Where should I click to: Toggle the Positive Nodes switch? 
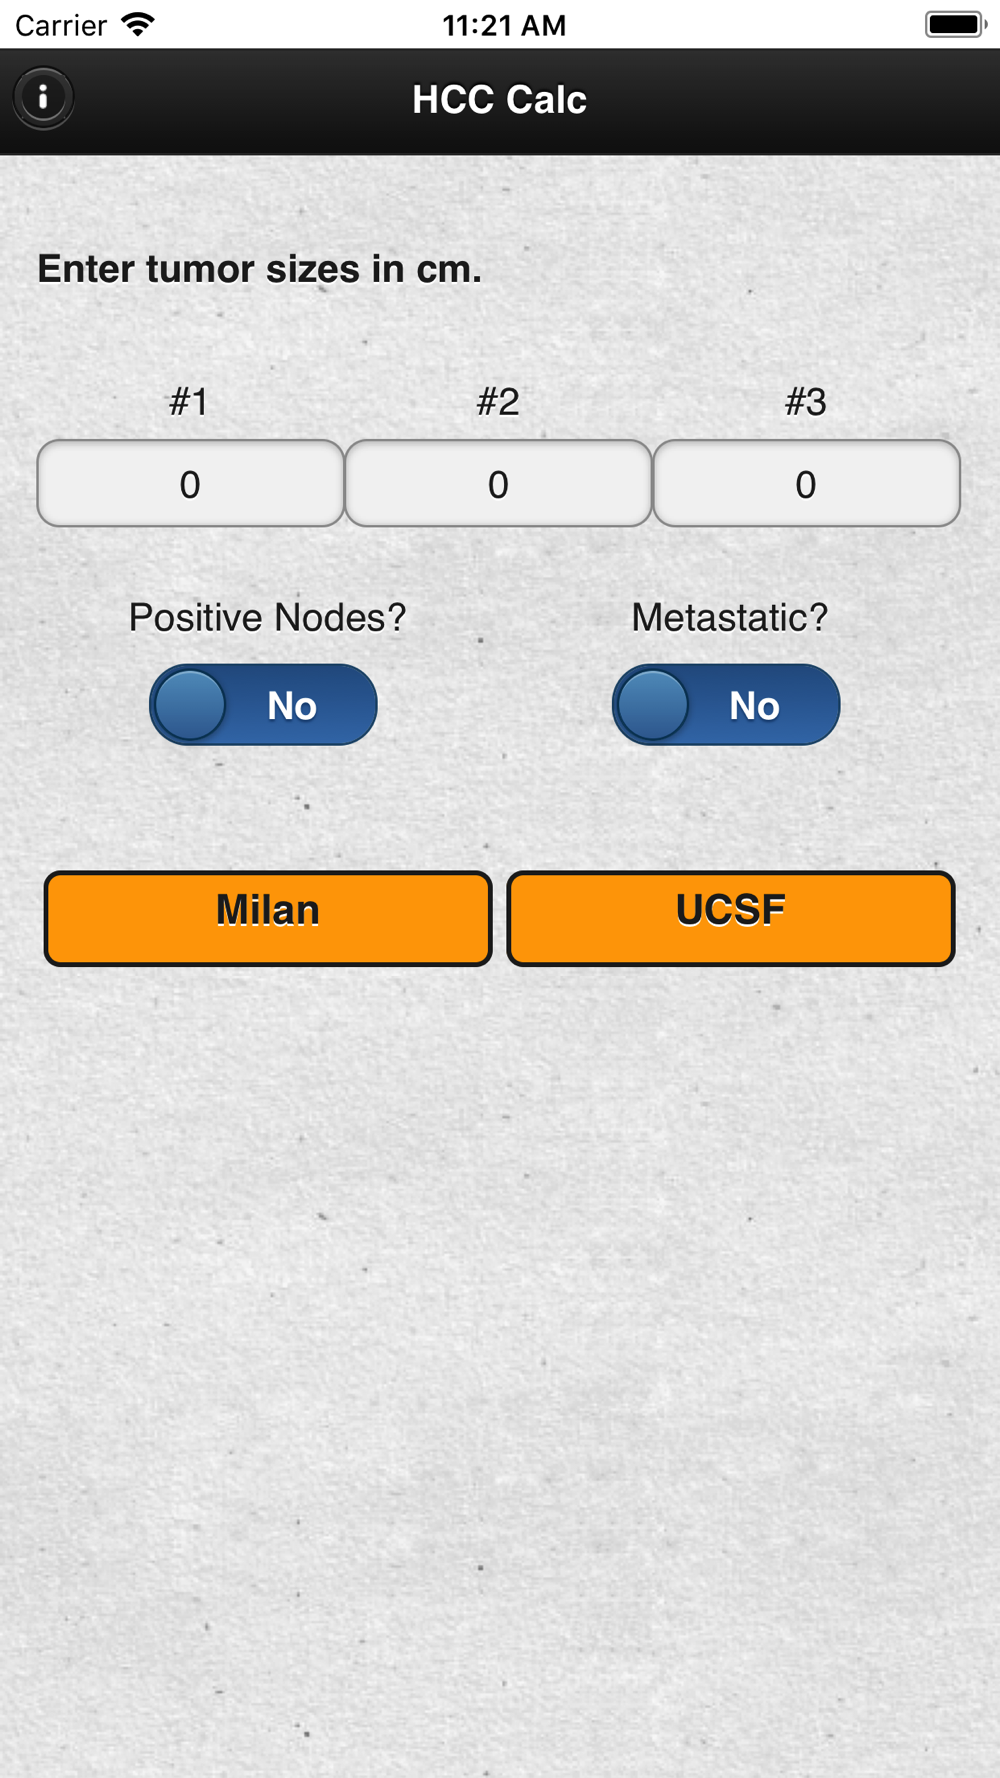(x=263, y=705)
